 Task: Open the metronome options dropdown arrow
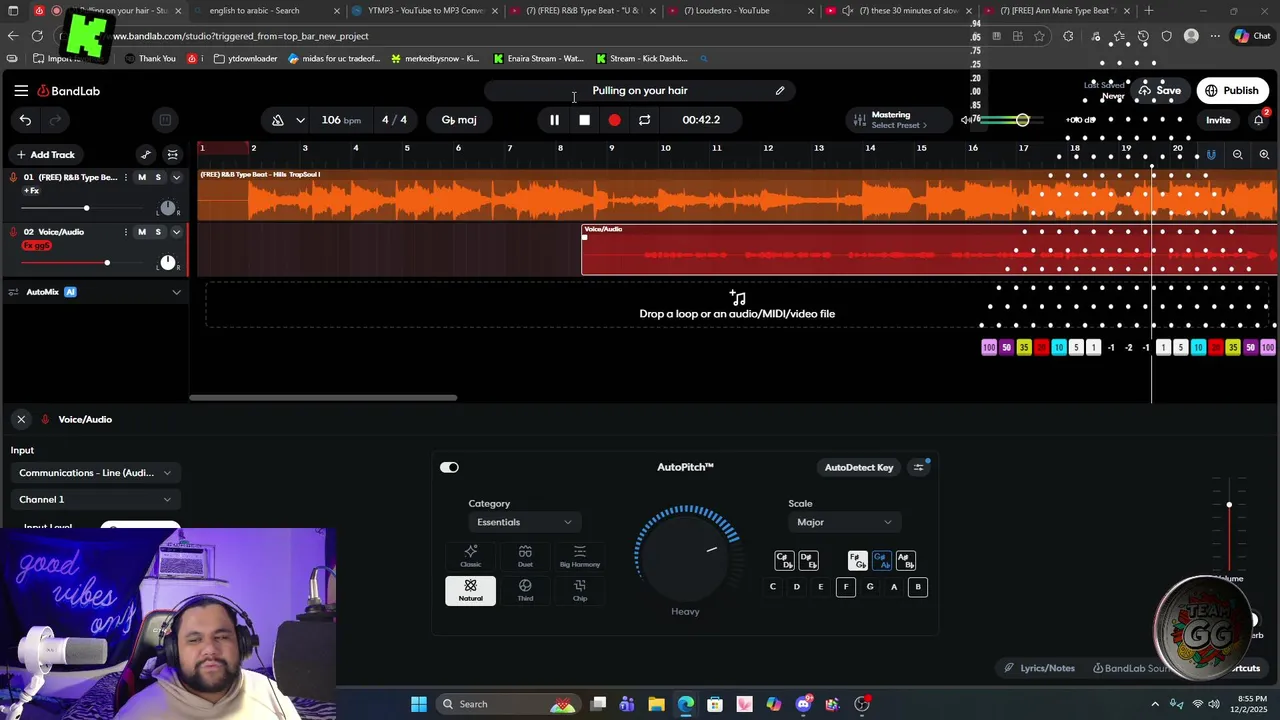pyautogui.click(x=300, y=120)
